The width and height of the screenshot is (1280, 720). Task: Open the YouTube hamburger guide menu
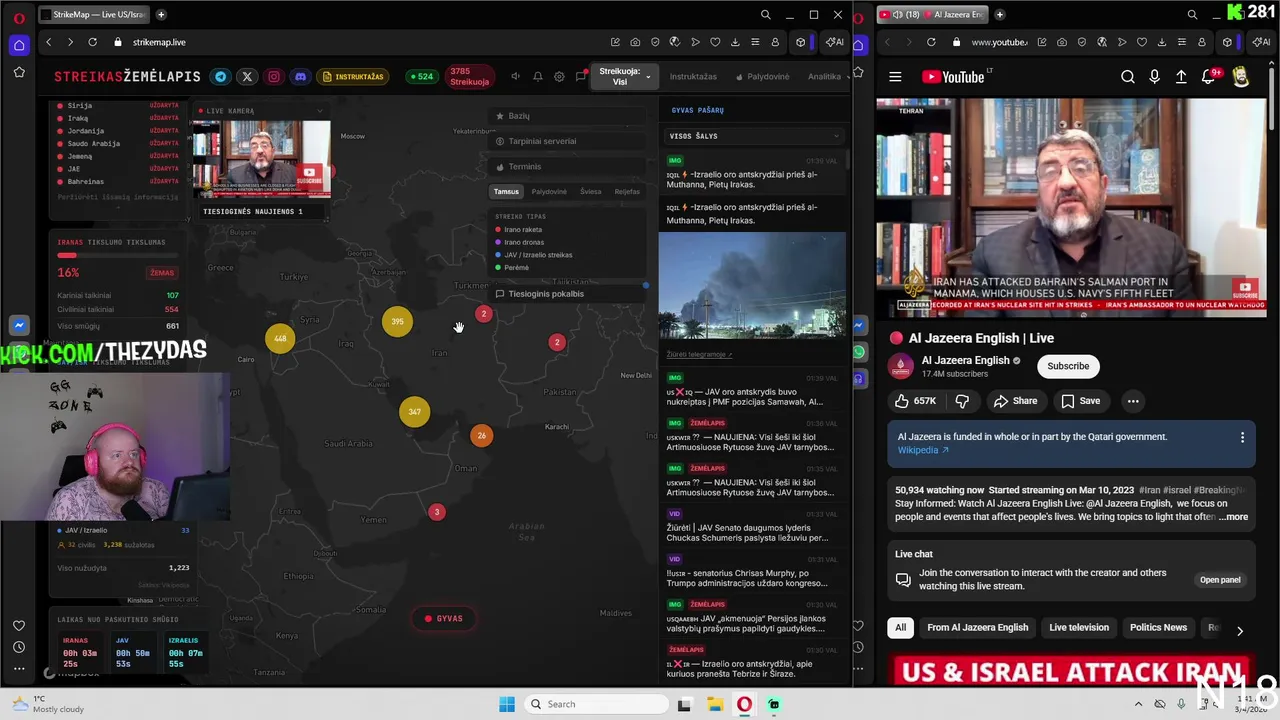coord(895,77)
